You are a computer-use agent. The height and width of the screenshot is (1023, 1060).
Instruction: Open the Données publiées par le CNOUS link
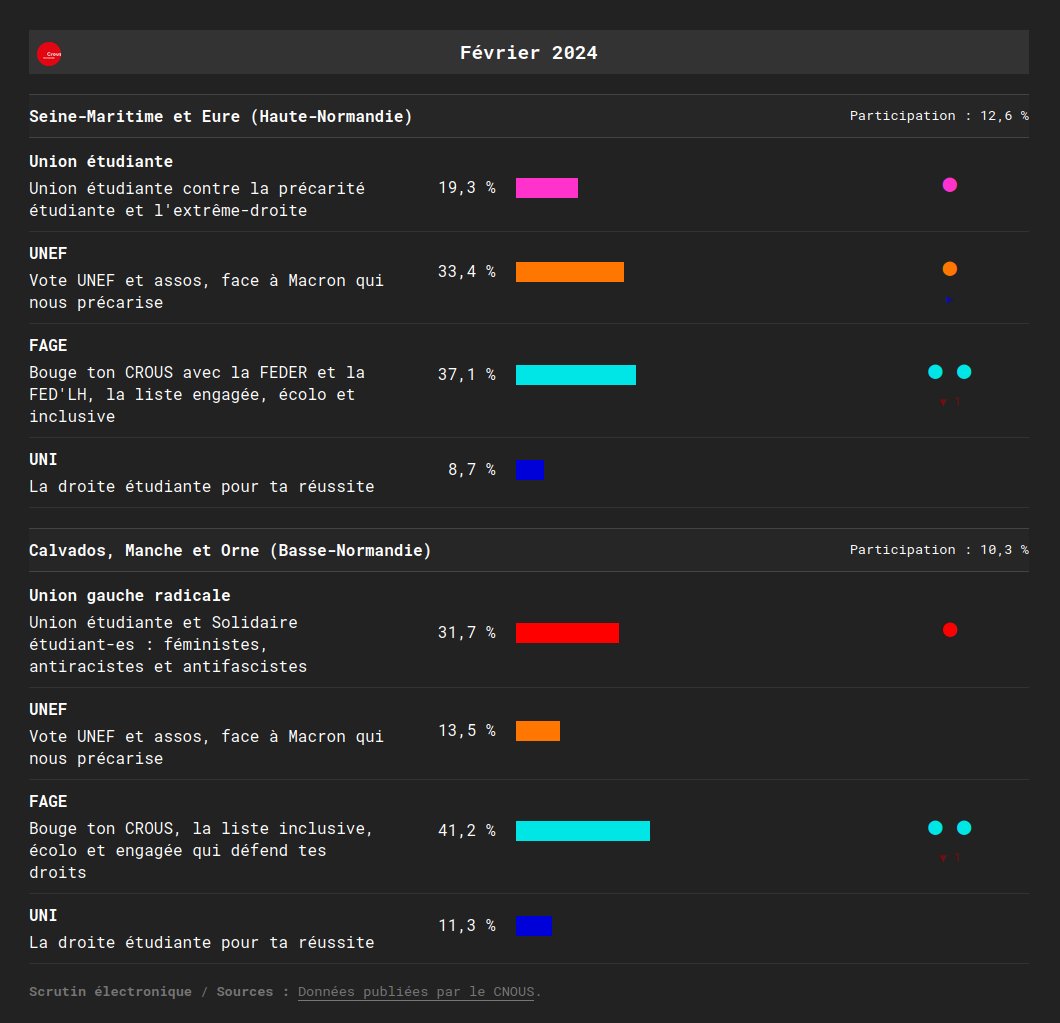[416, 992]
